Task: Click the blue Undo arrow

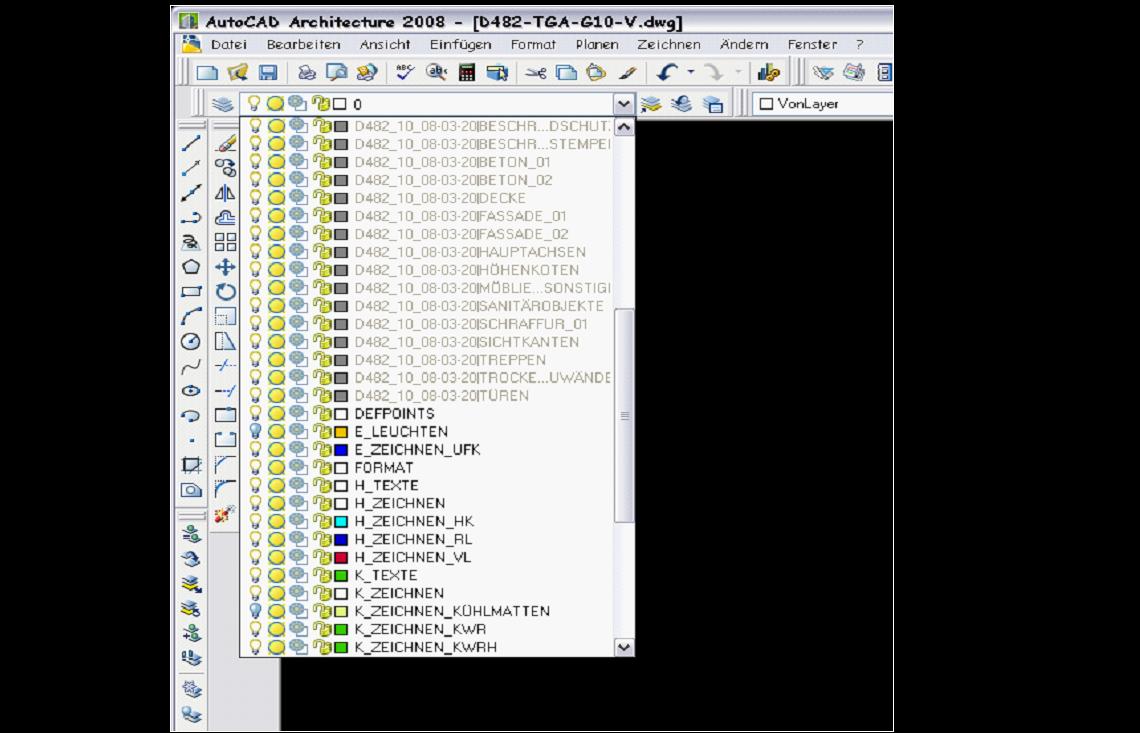Action: [x=667, y=72]
